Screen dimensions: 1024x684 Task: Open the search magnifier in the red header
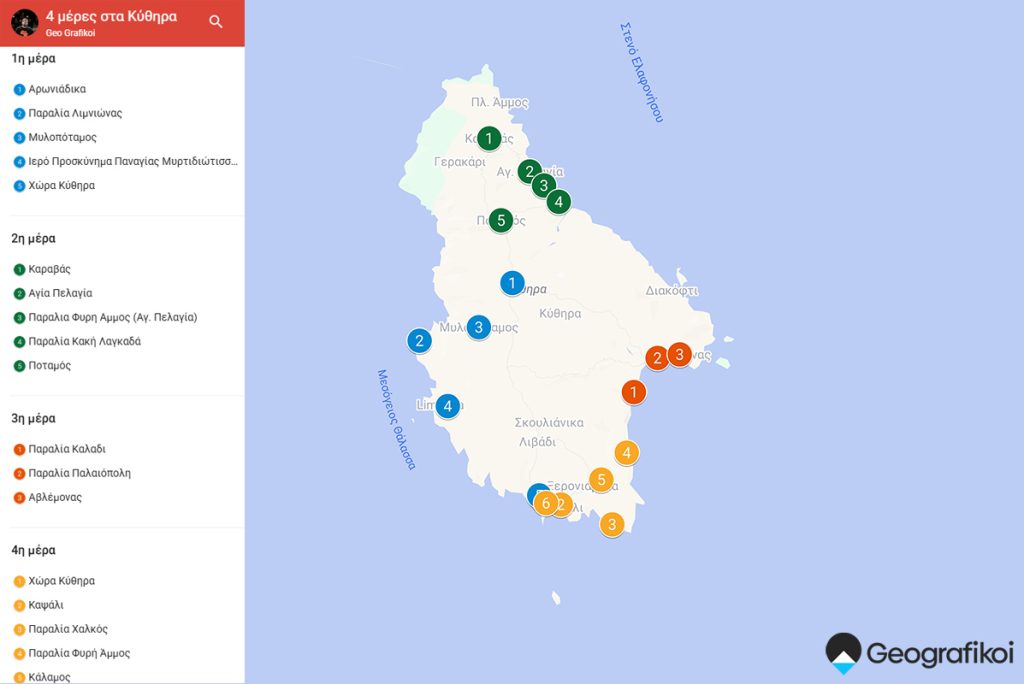[216, 22]
